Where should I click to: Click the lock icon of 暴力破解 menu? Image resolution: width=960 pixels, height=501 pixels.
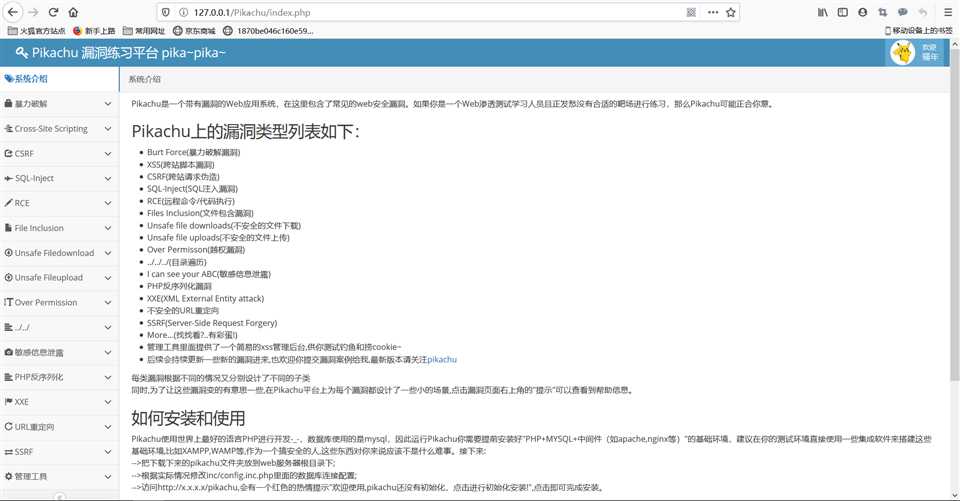8,104
